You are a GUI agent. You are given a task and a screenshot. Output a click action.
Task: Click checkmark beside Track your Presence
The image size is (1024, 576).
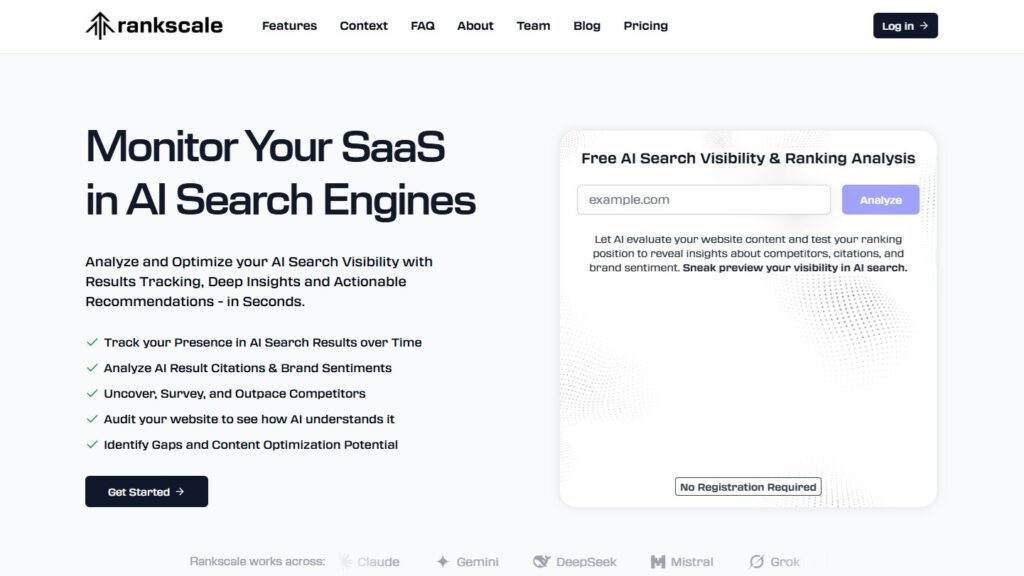click(x=92, y=342)
